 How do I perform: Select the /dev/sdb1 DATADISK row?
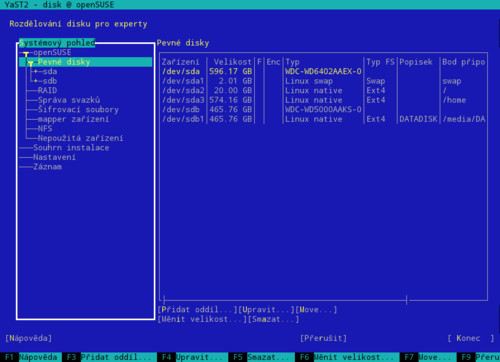coord(323,119)
